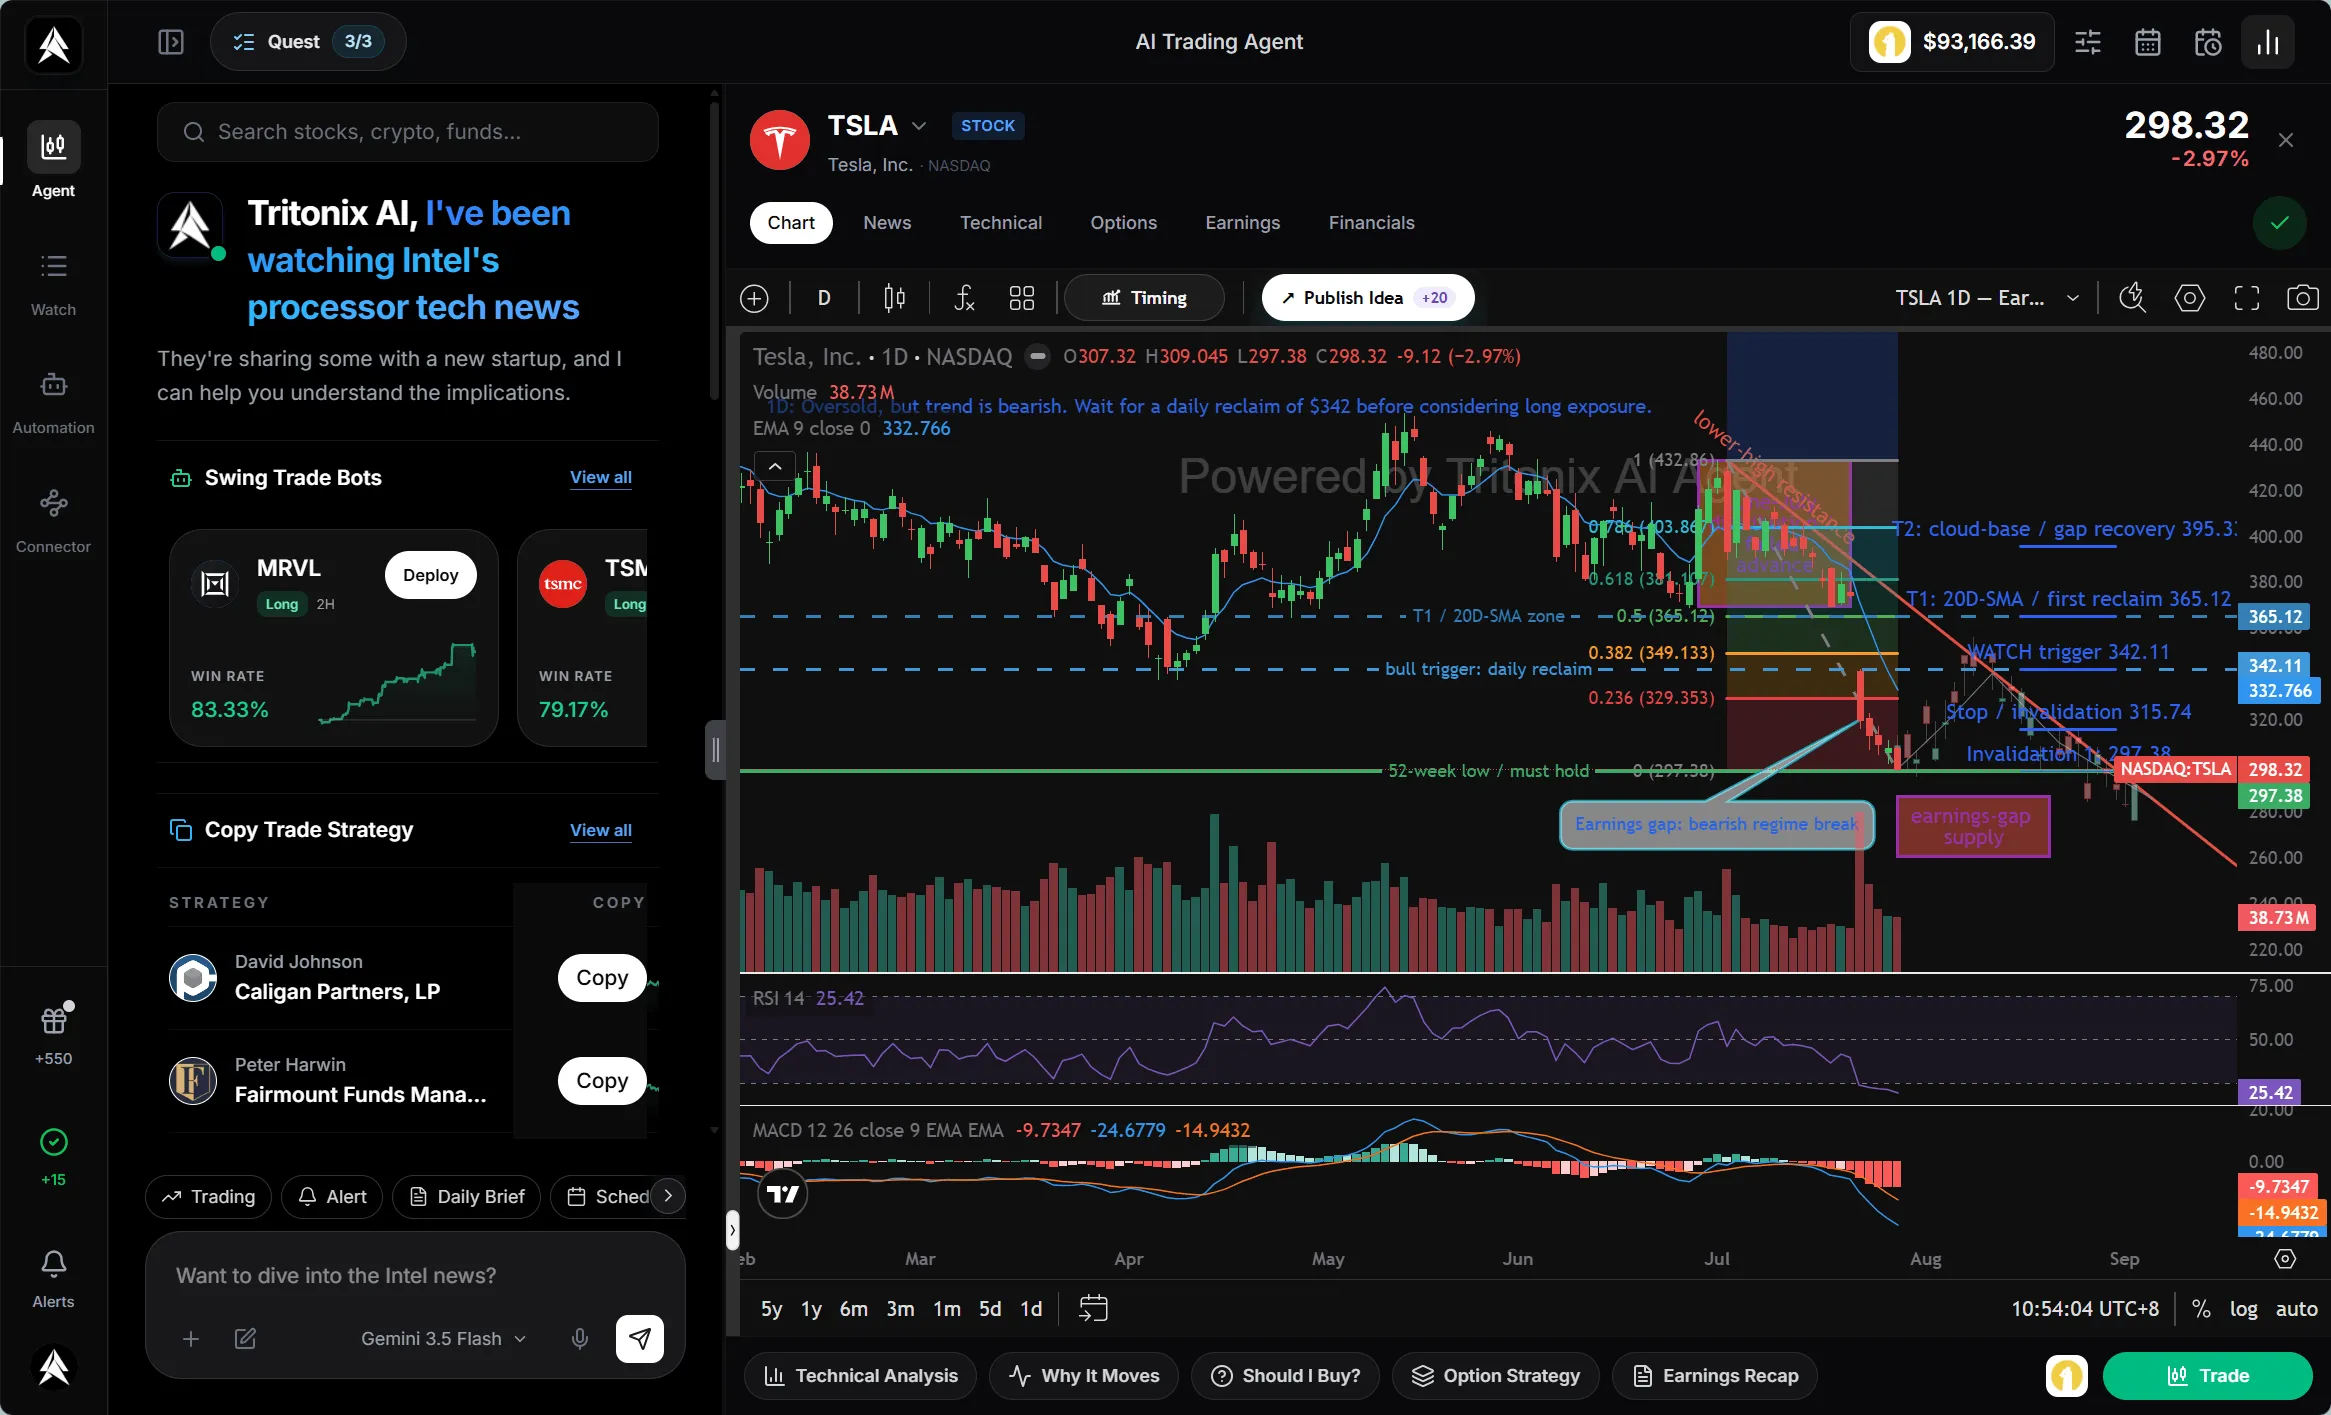Viewport: 2331px width, 1415px height.
Task: Toggle the Timing overlay button
Action: click(1144, 298)
